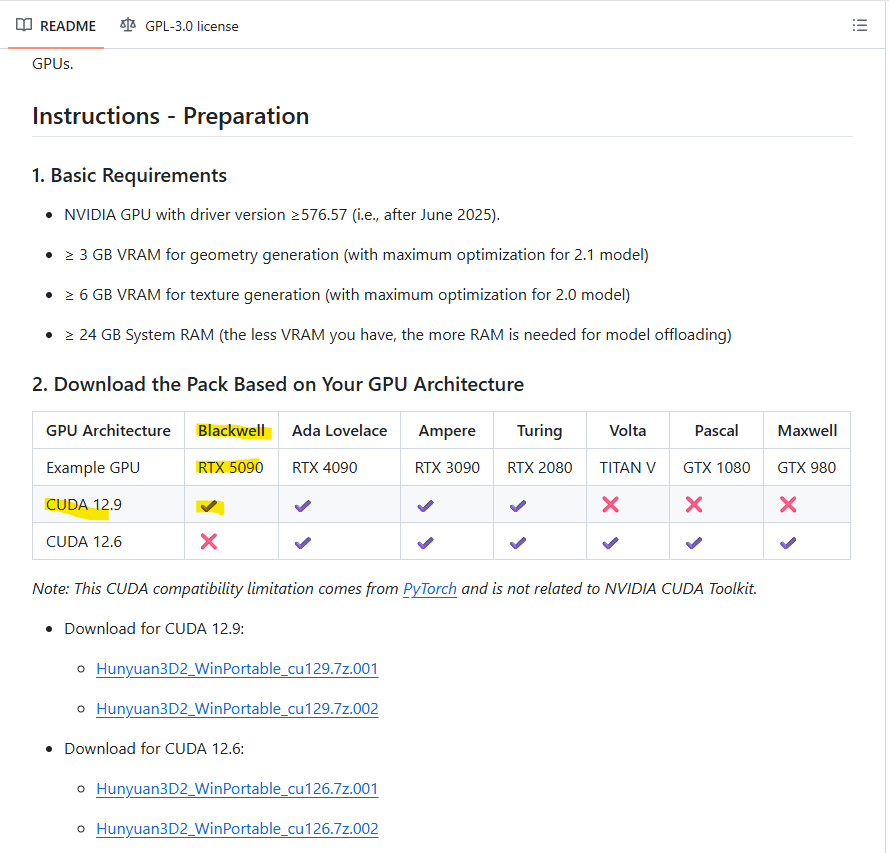889x853 pixels.
Task: Download Hunyuan3D2_WinPortable_cu129.7z.002
Action: point(237,709)
